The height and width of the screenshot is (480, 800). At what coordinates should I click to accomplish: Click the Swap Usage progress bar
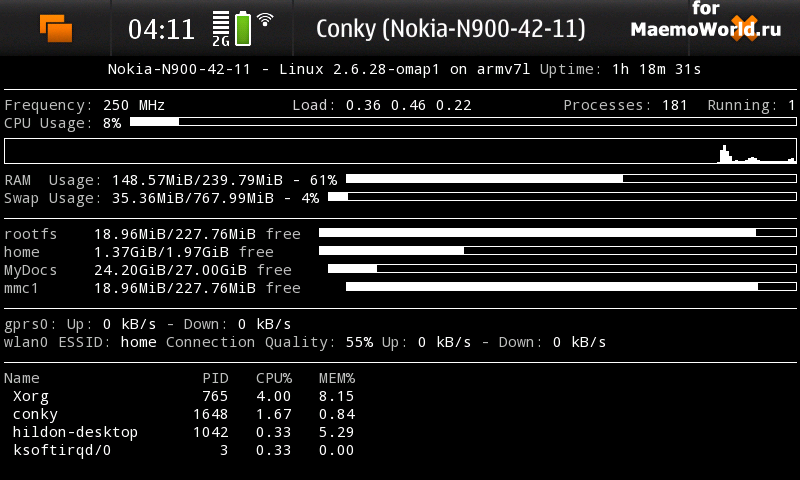(562, 197)
